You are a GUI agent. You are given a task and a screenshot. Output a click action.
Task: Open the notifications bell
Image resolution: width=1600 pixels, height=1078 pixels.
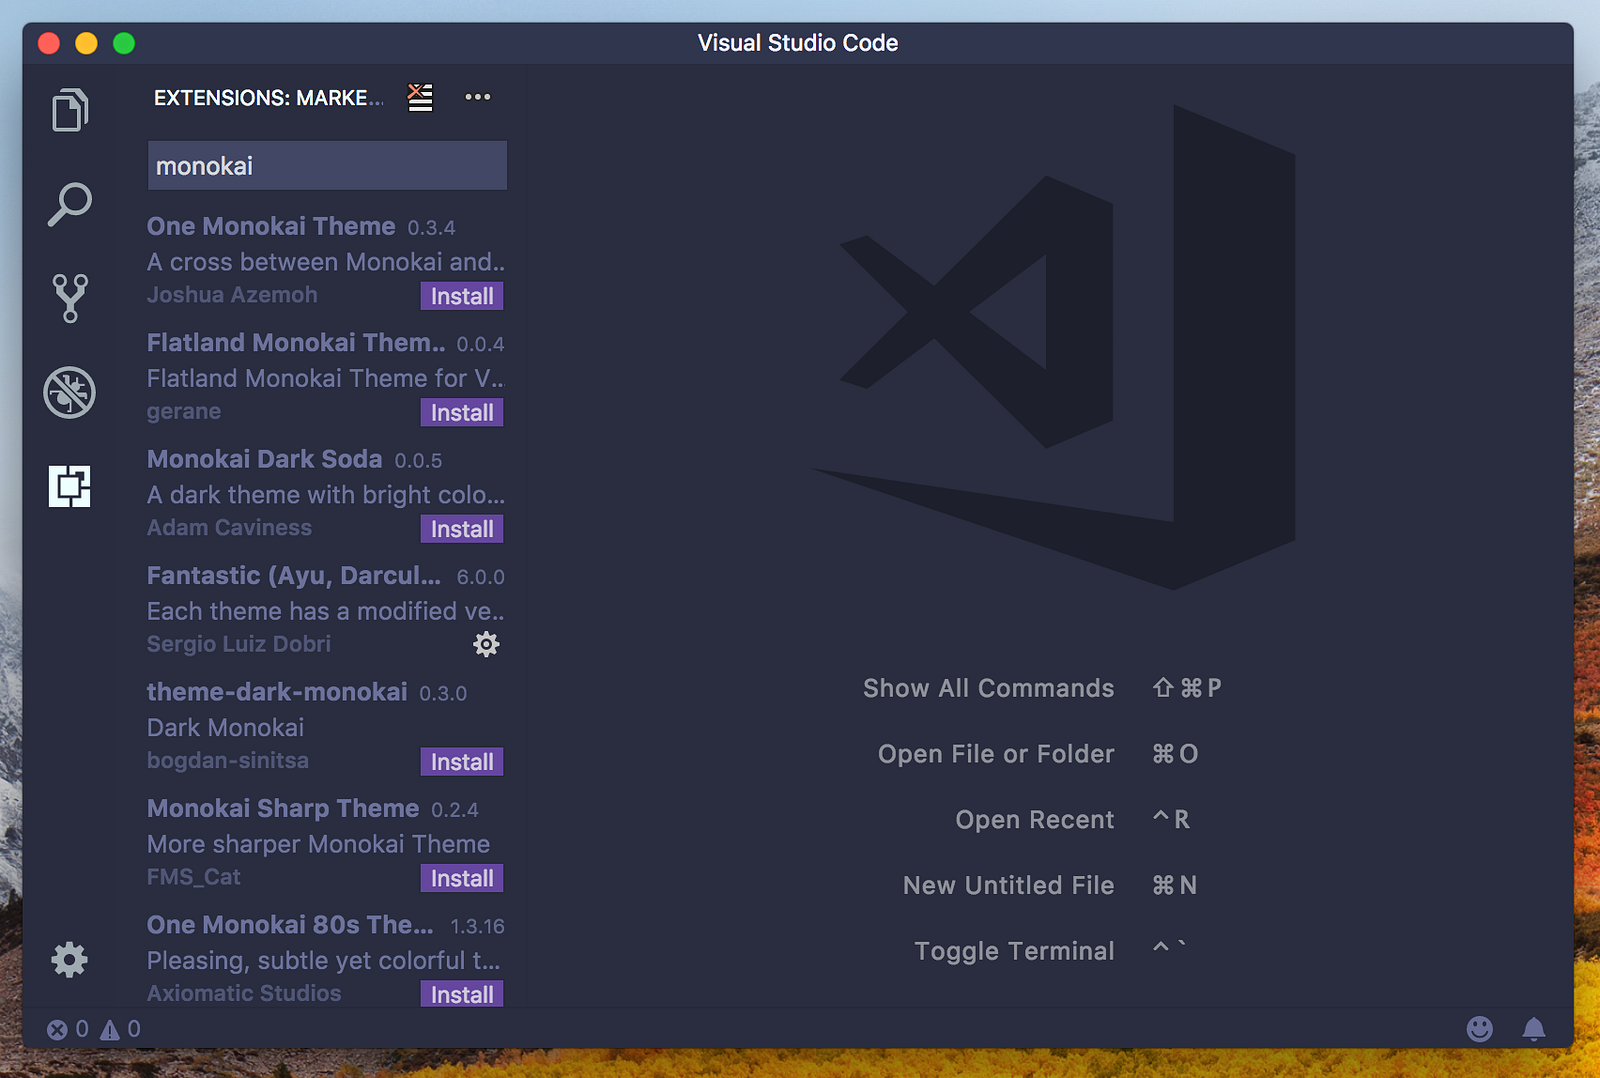(1533, 1029)
